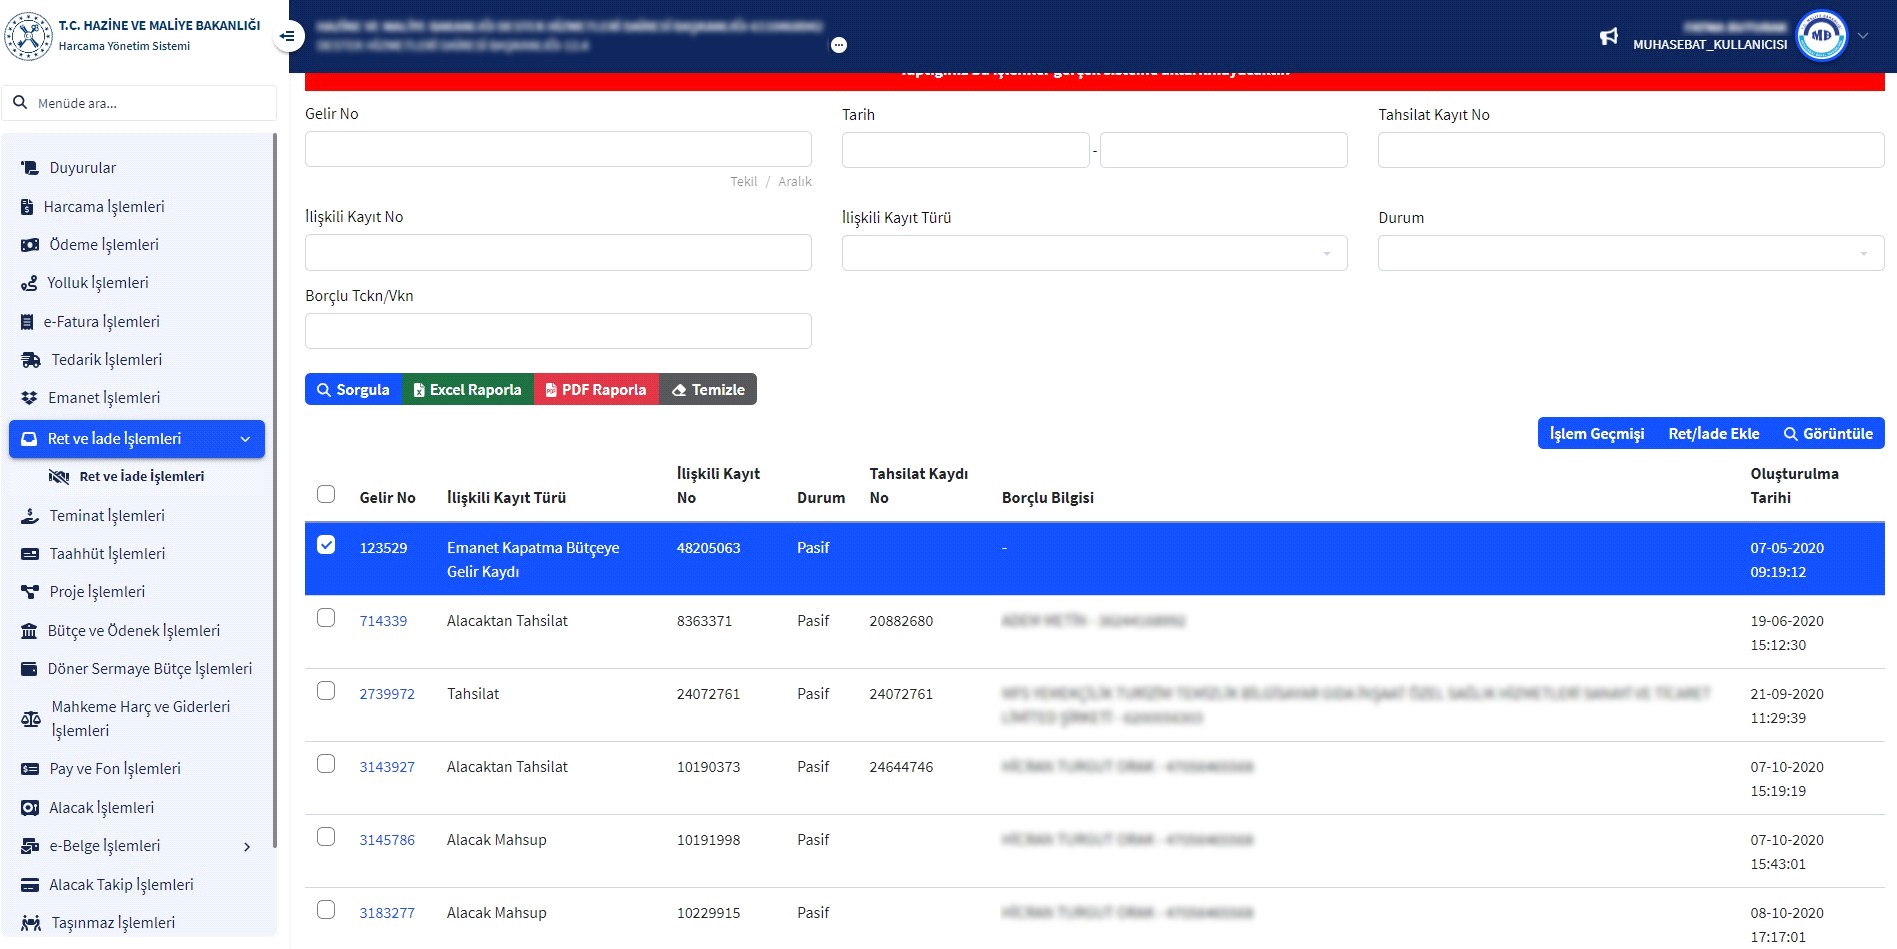Open the İlişkili Kayıt Türü dropdown
The height and width of the screenshot is (949, 1897).
coord(1094,253)
